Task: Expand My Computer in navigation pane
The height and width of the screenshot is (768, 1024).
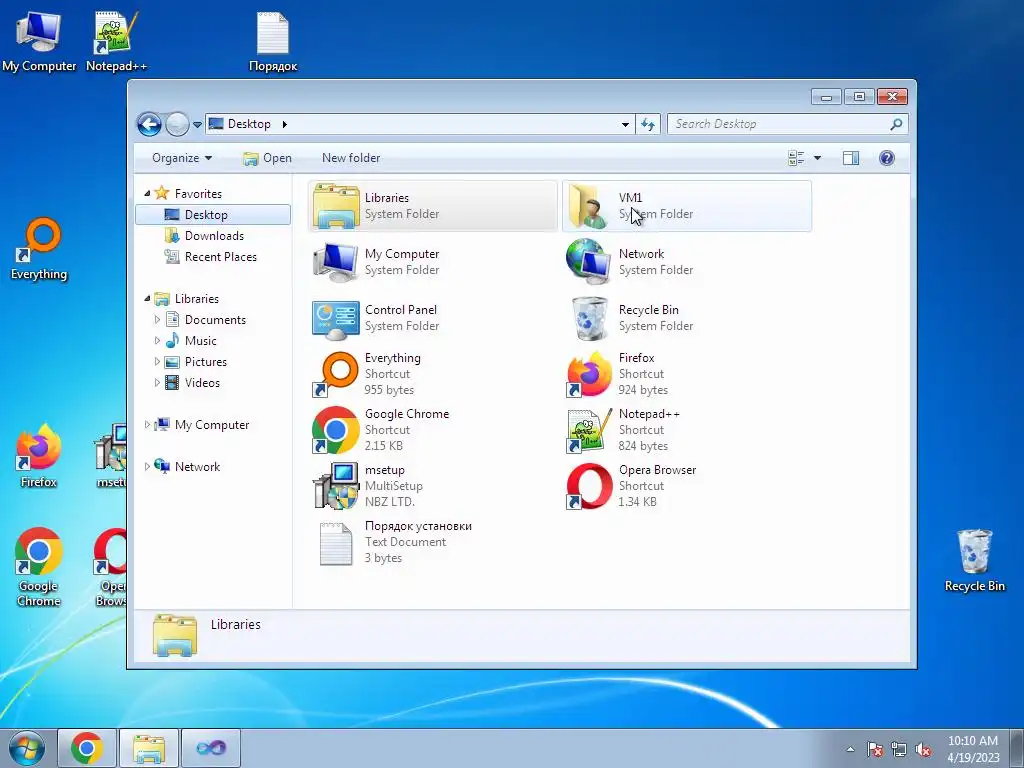Action: click(x=148, y=424)
